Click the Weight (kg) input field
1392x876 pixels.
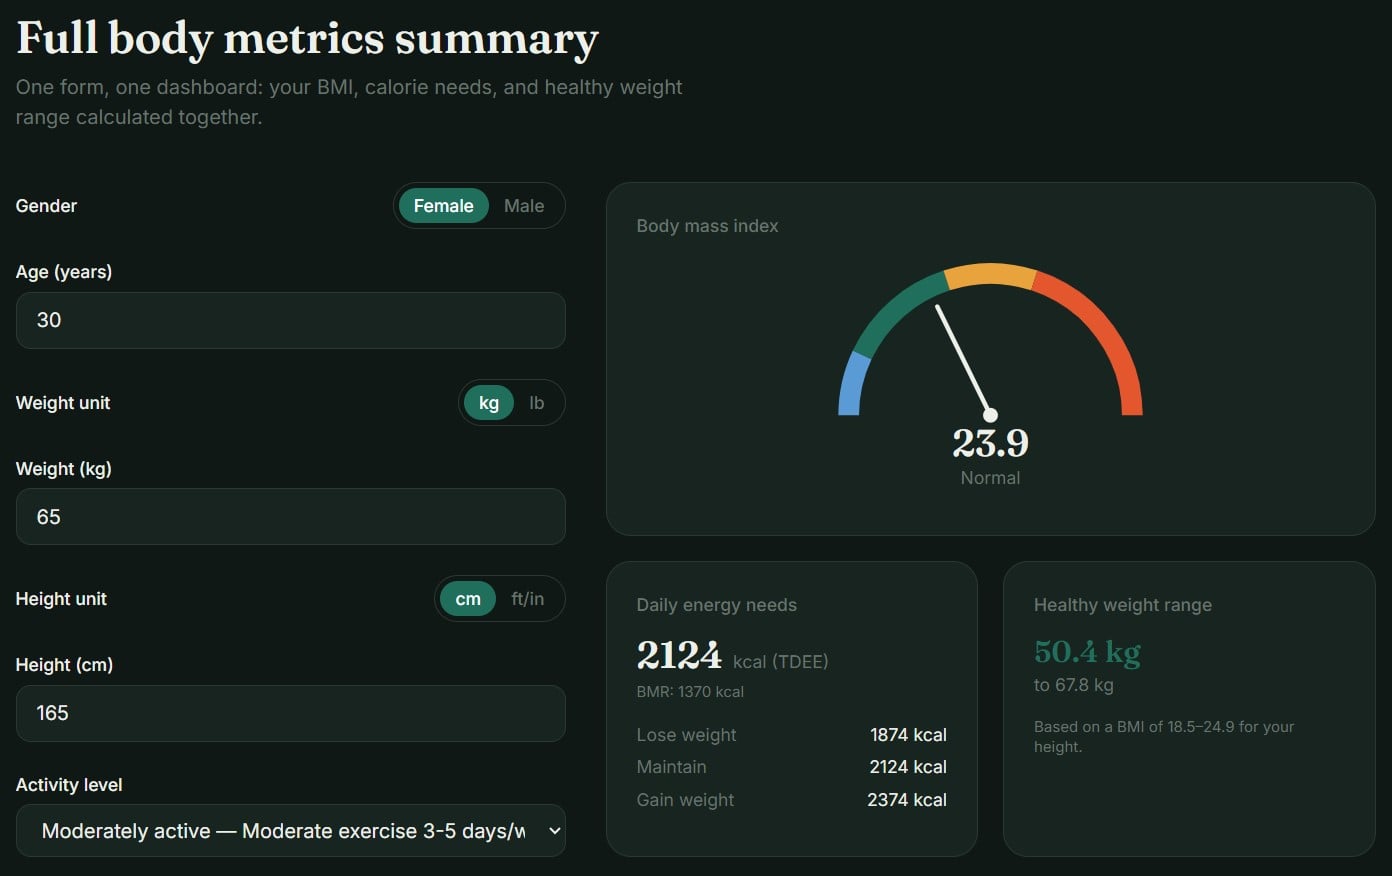(290, 517)
